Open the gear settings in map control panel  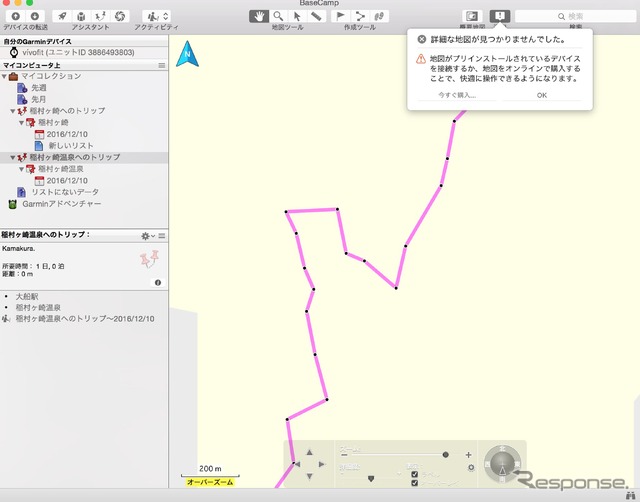pos(471,468)
